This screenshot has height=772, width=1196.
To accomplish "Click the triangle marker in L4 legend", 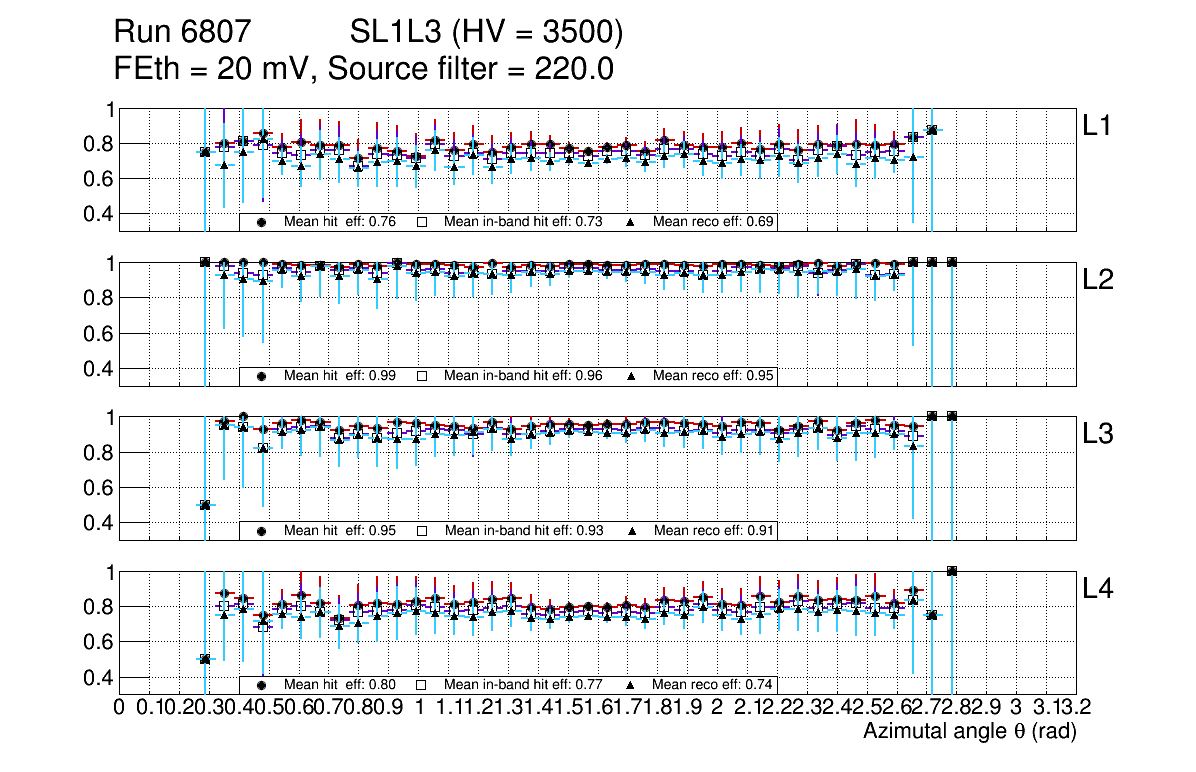I will pyautogui.click(x=632, y=685).
